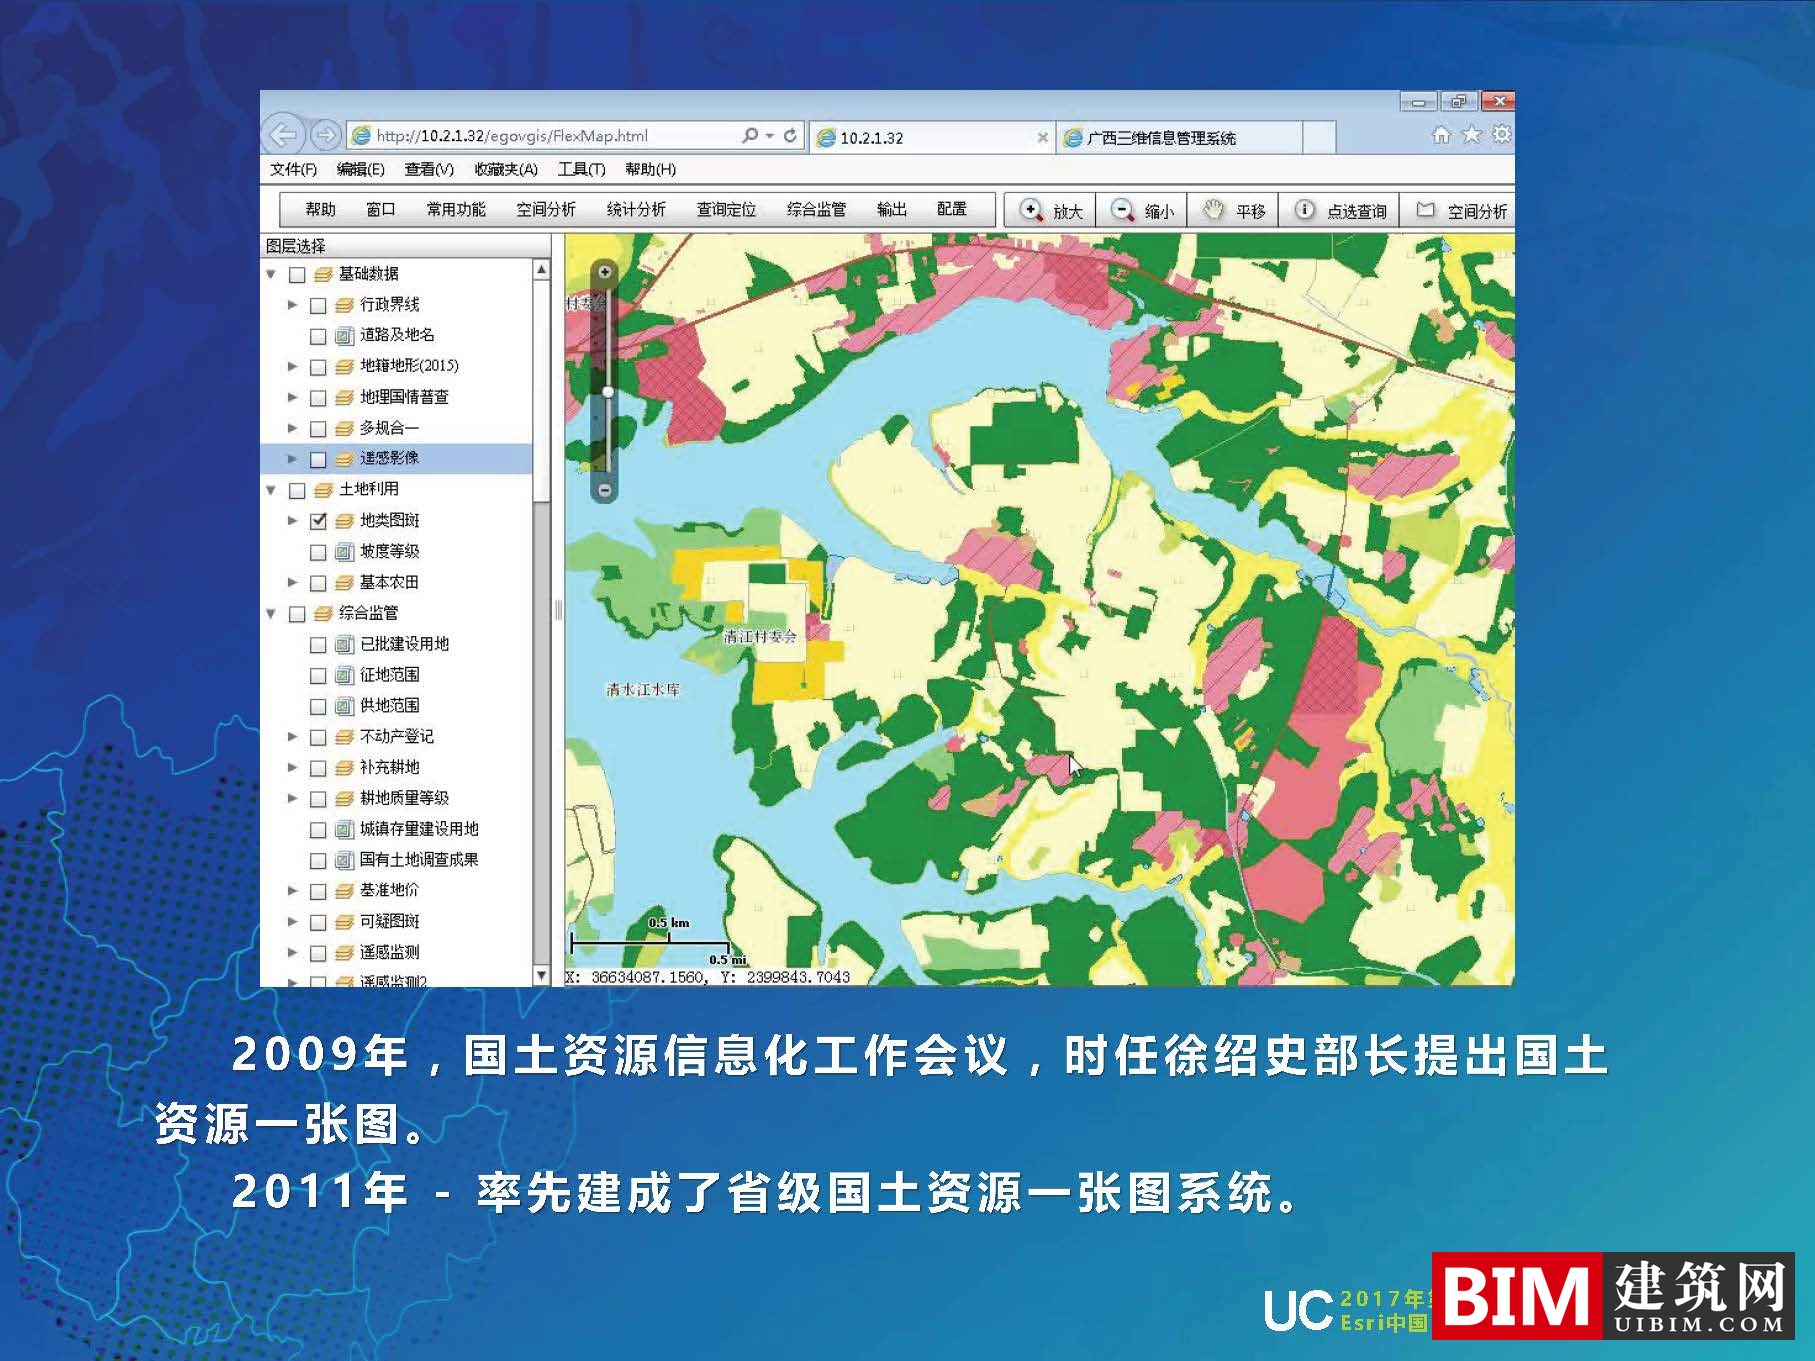The image size is (1815, 1361).
Task: Click the 统计分析 toolbar button
Action: point(634,209)
